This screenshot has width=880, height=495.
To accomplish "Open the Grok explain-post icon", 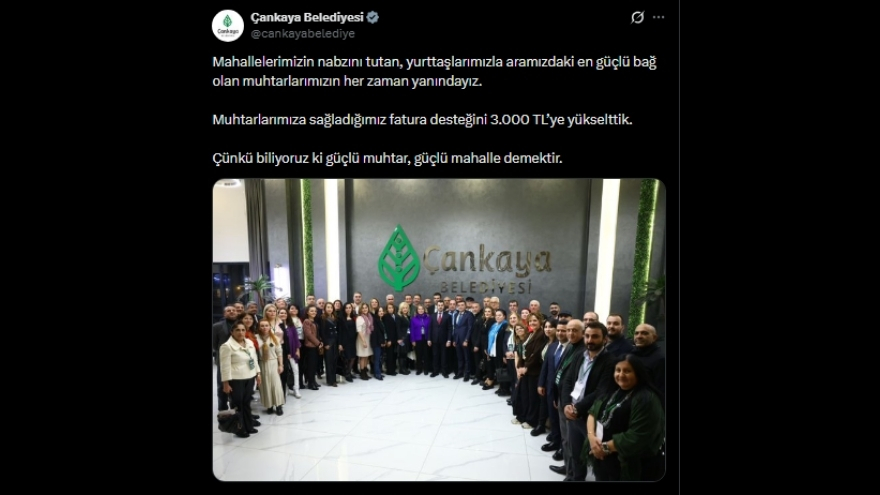I will coord(637,17).
